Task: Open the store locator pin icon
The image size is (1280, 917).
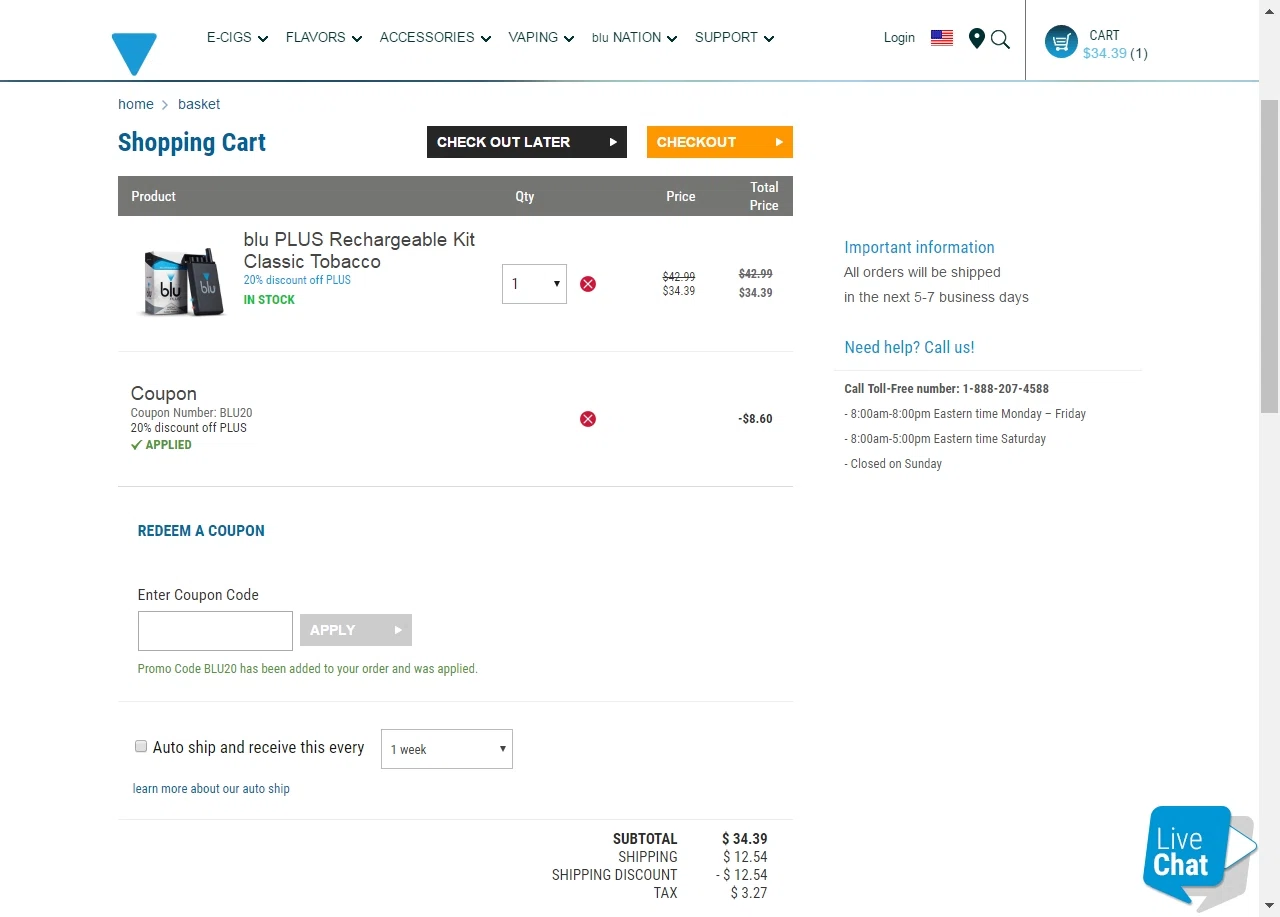Action: coord(977,38)
